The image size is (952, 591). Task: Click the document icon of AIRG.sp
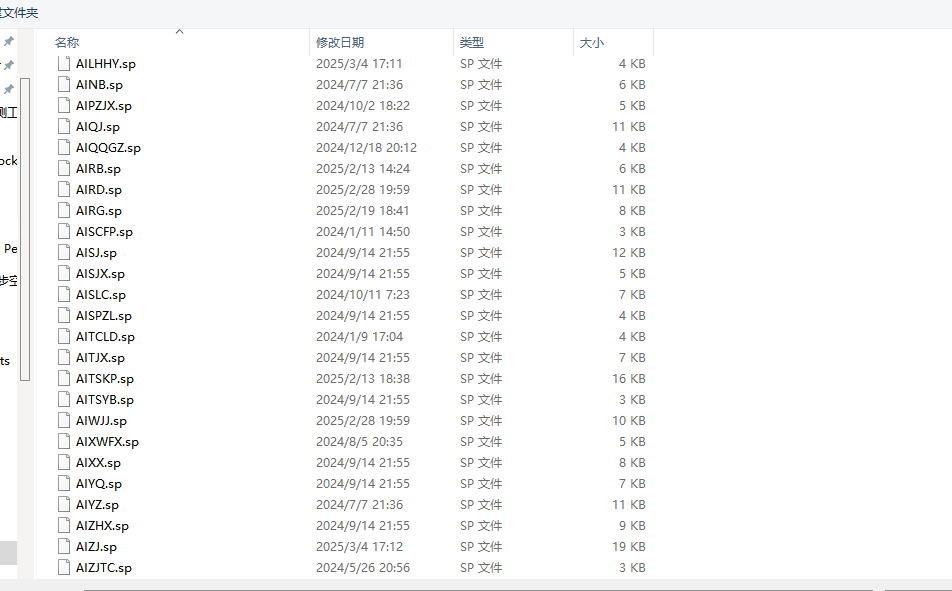[x=64, y=210]
